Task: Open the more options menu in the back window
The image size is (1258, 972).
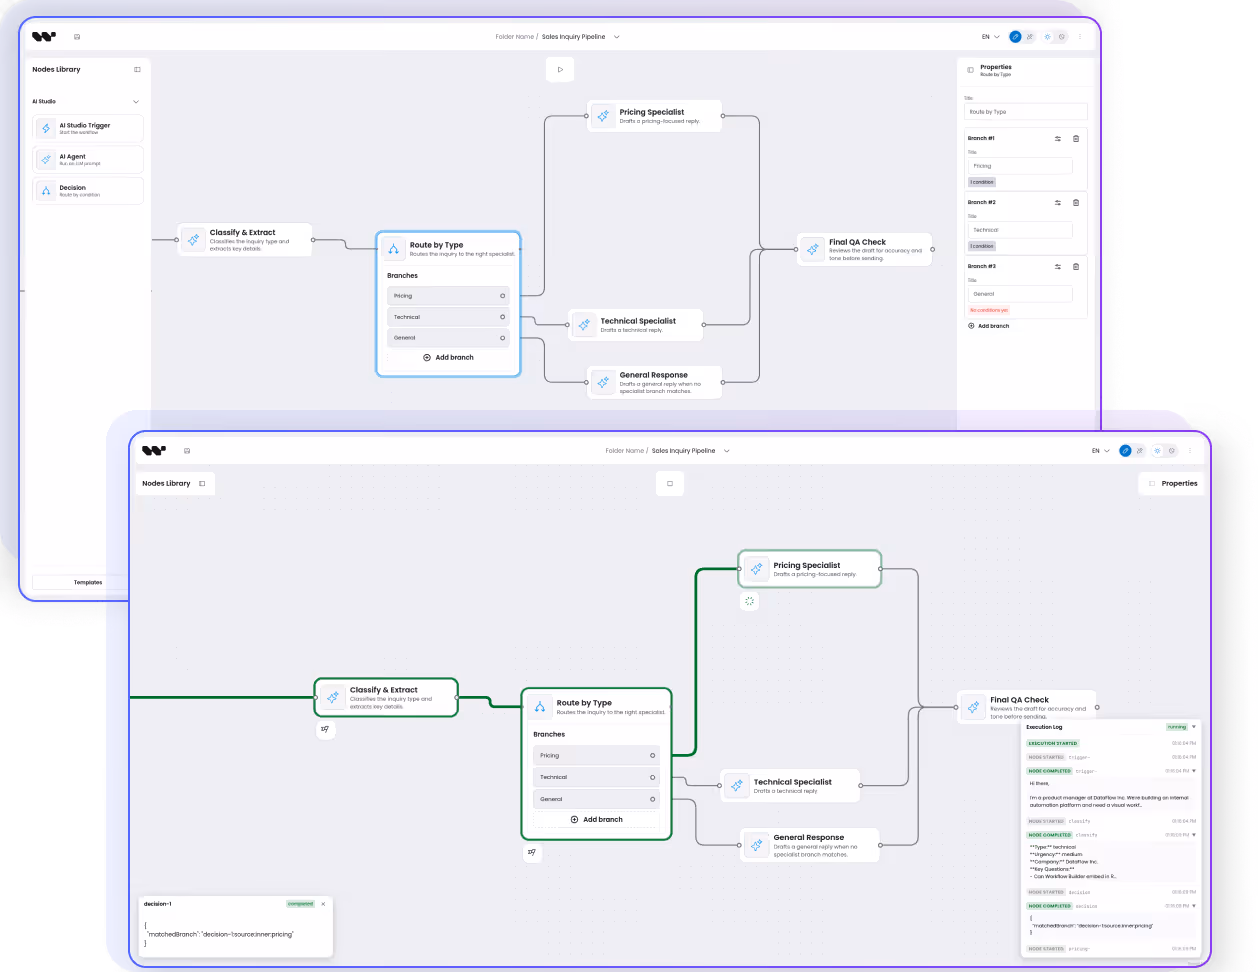Action: pos(1080,37)
